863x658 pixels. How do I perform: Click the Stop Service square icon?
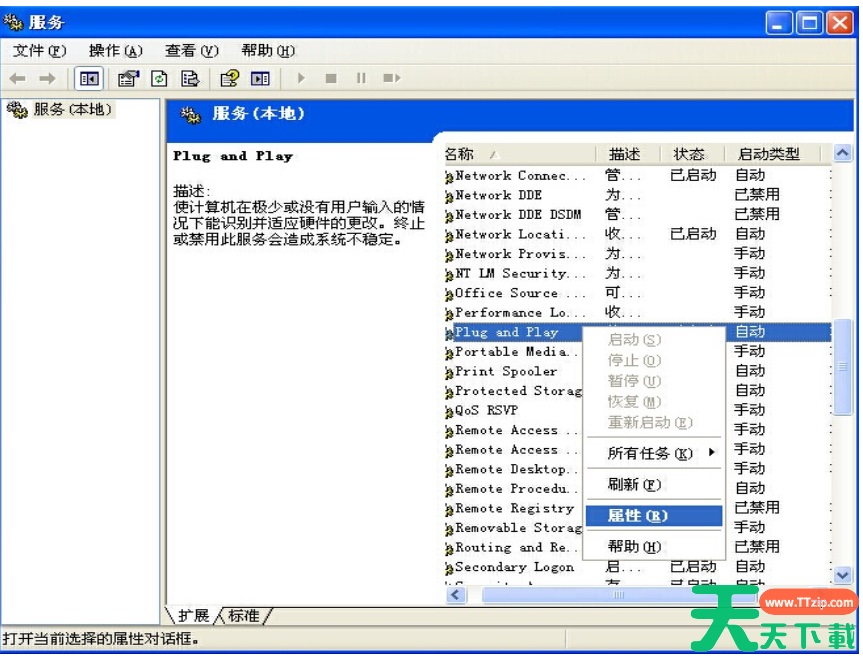[x=331, y=78]
